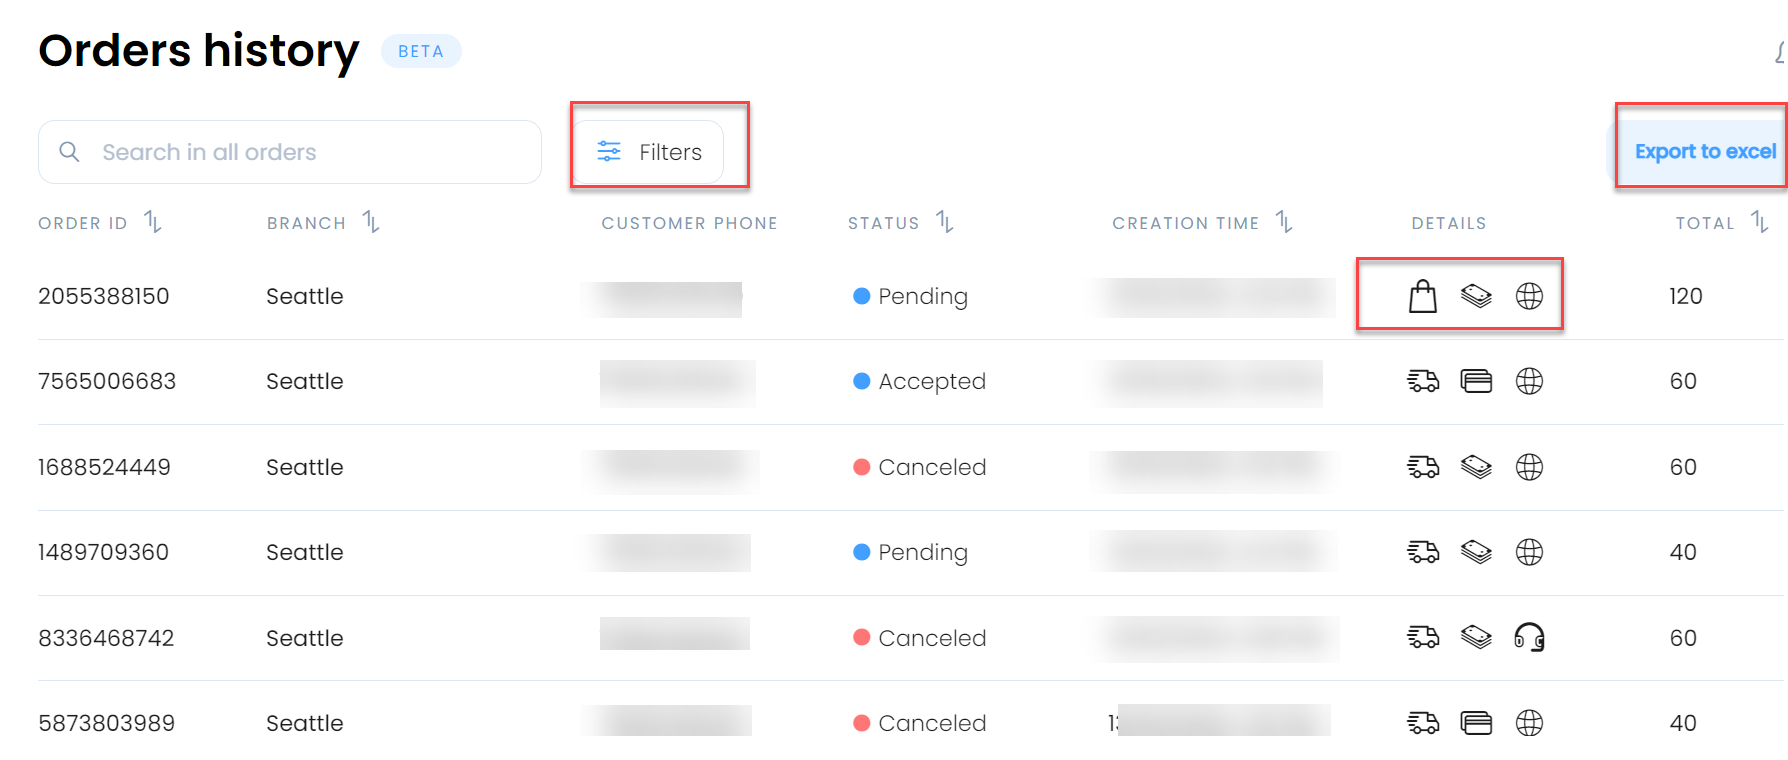Viewport: 1788px width, 760px height.
Task: Focus the Search in all orders field
Action: point(290,152)
